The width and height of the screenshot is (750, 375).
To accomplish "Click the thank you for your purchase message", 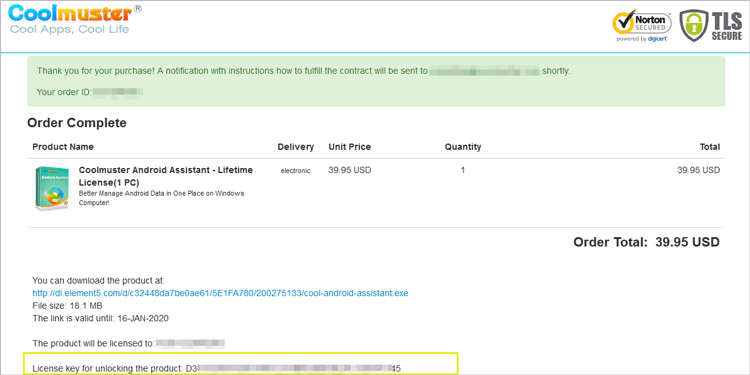I will point(303,71).
